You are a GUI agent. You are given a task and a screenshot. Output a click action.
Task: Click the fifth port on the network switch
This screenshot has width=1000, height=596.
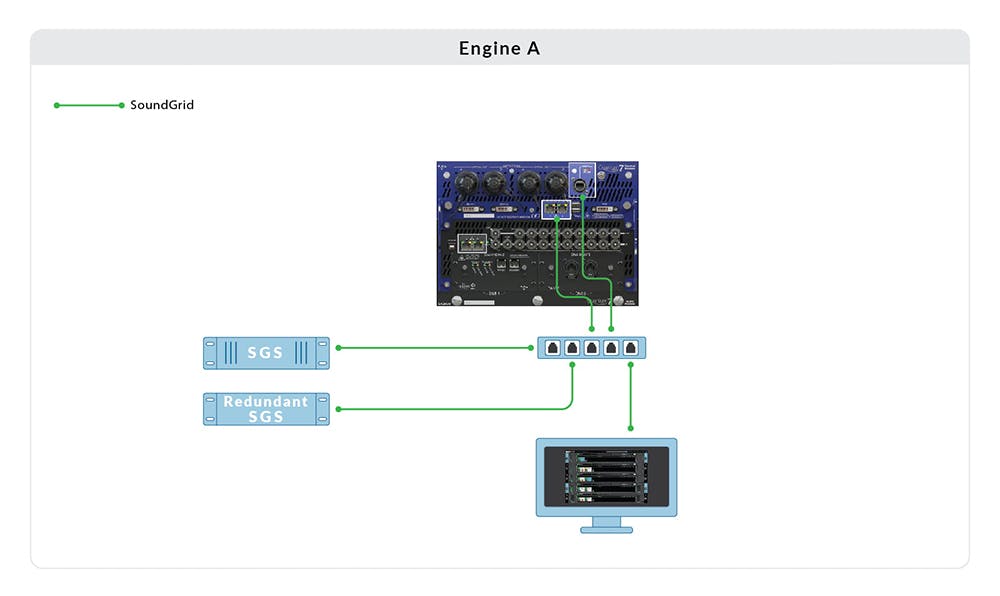(x=631, y=348)
